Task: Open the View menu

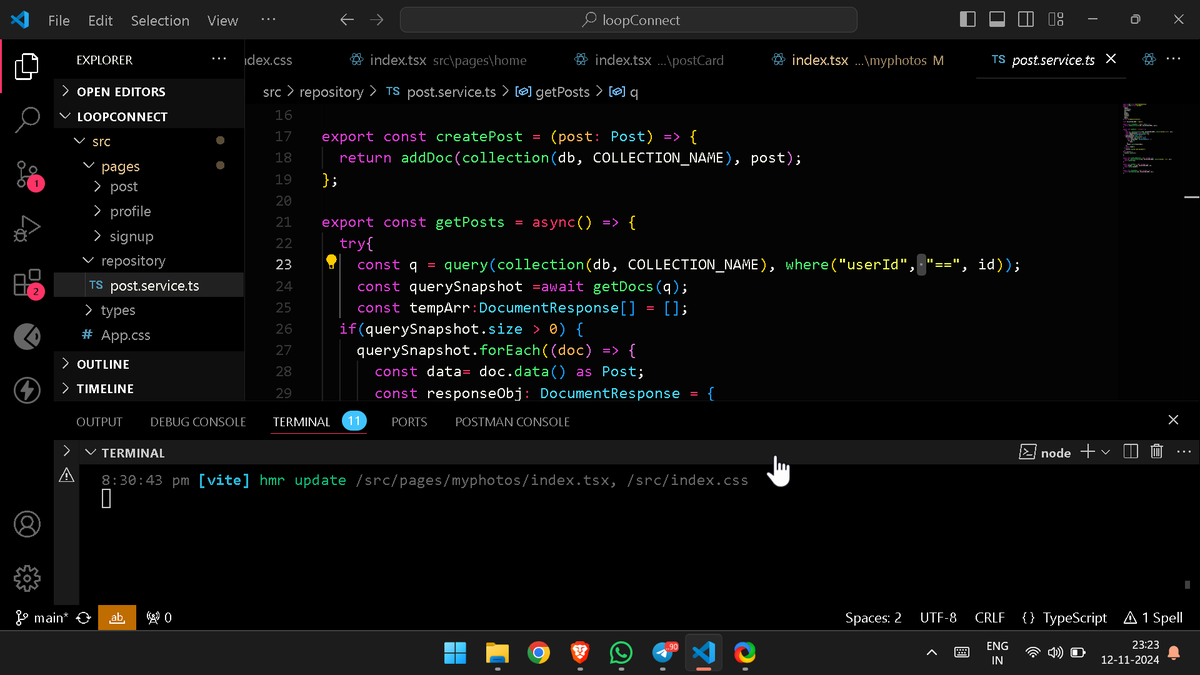Action: point(223,20)
